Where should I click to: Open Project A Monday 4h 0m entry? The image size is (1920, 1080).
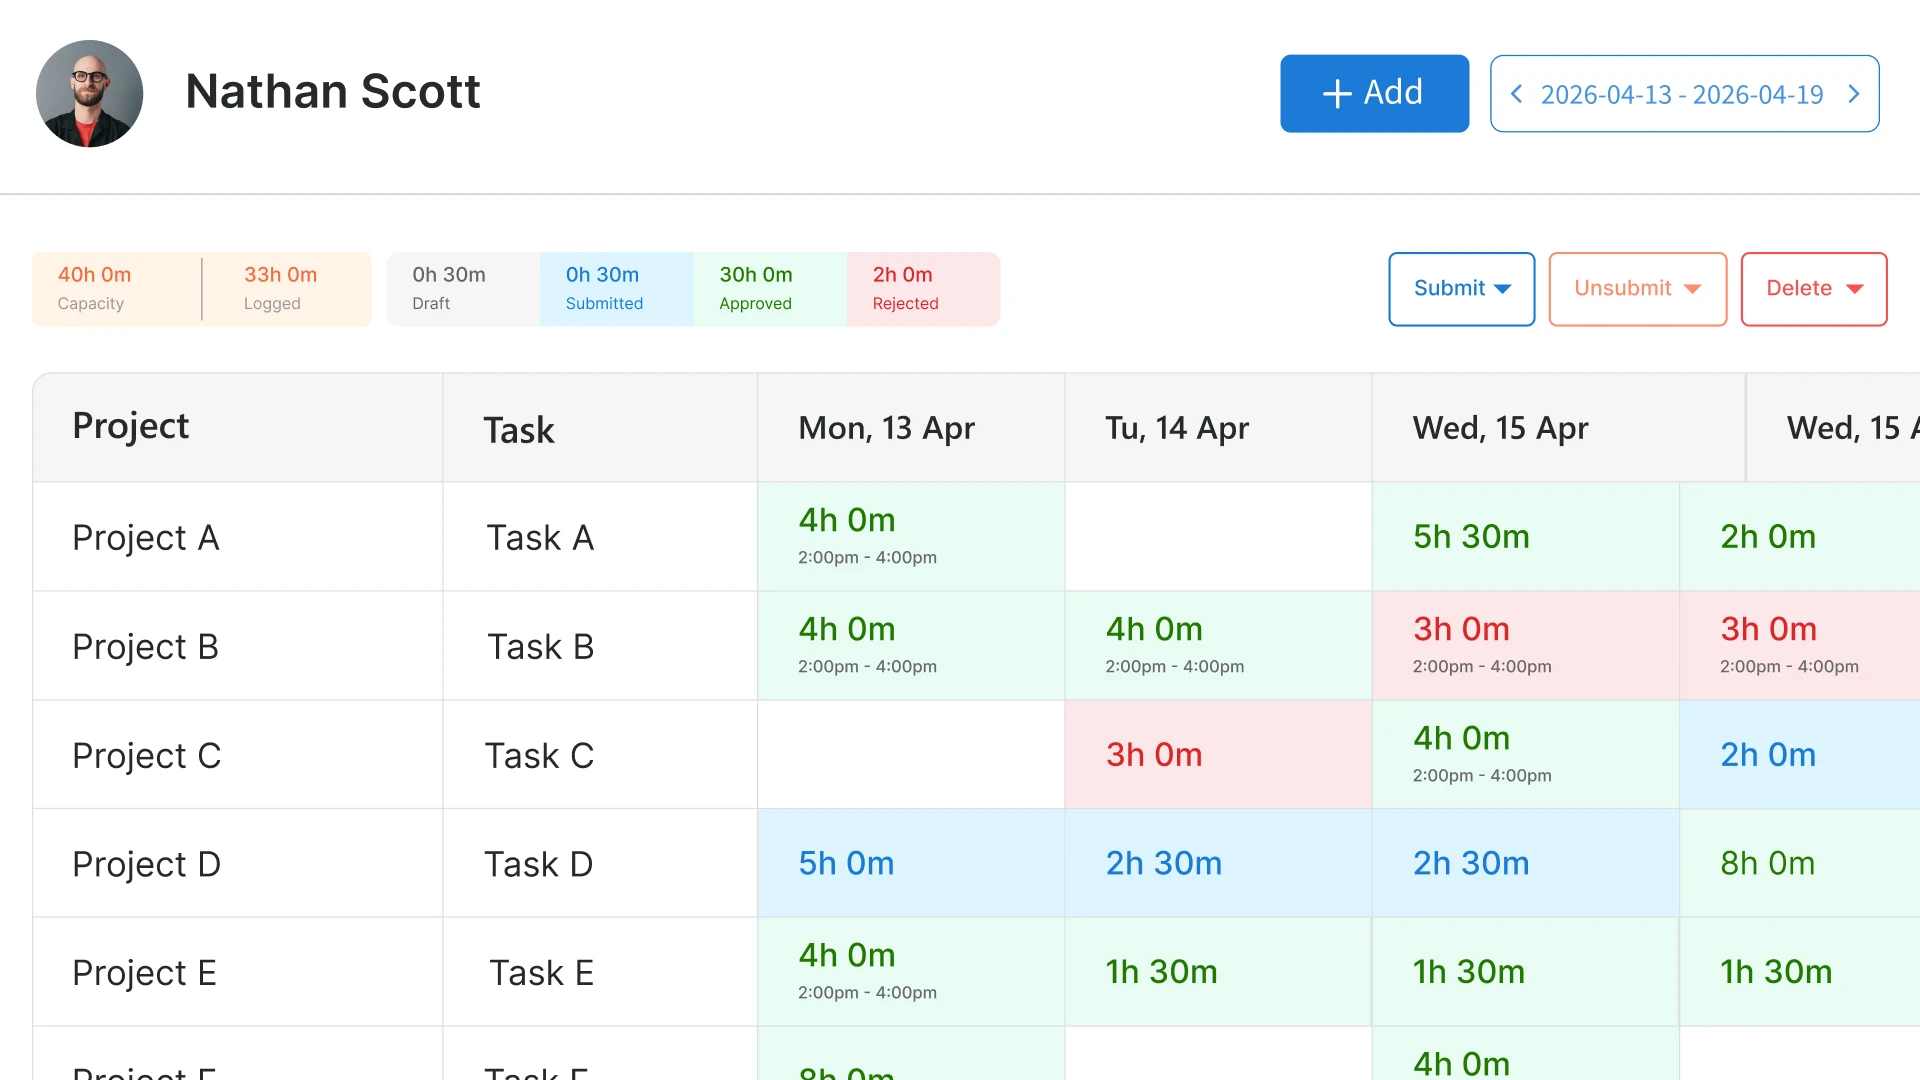(x=911, y=537)
